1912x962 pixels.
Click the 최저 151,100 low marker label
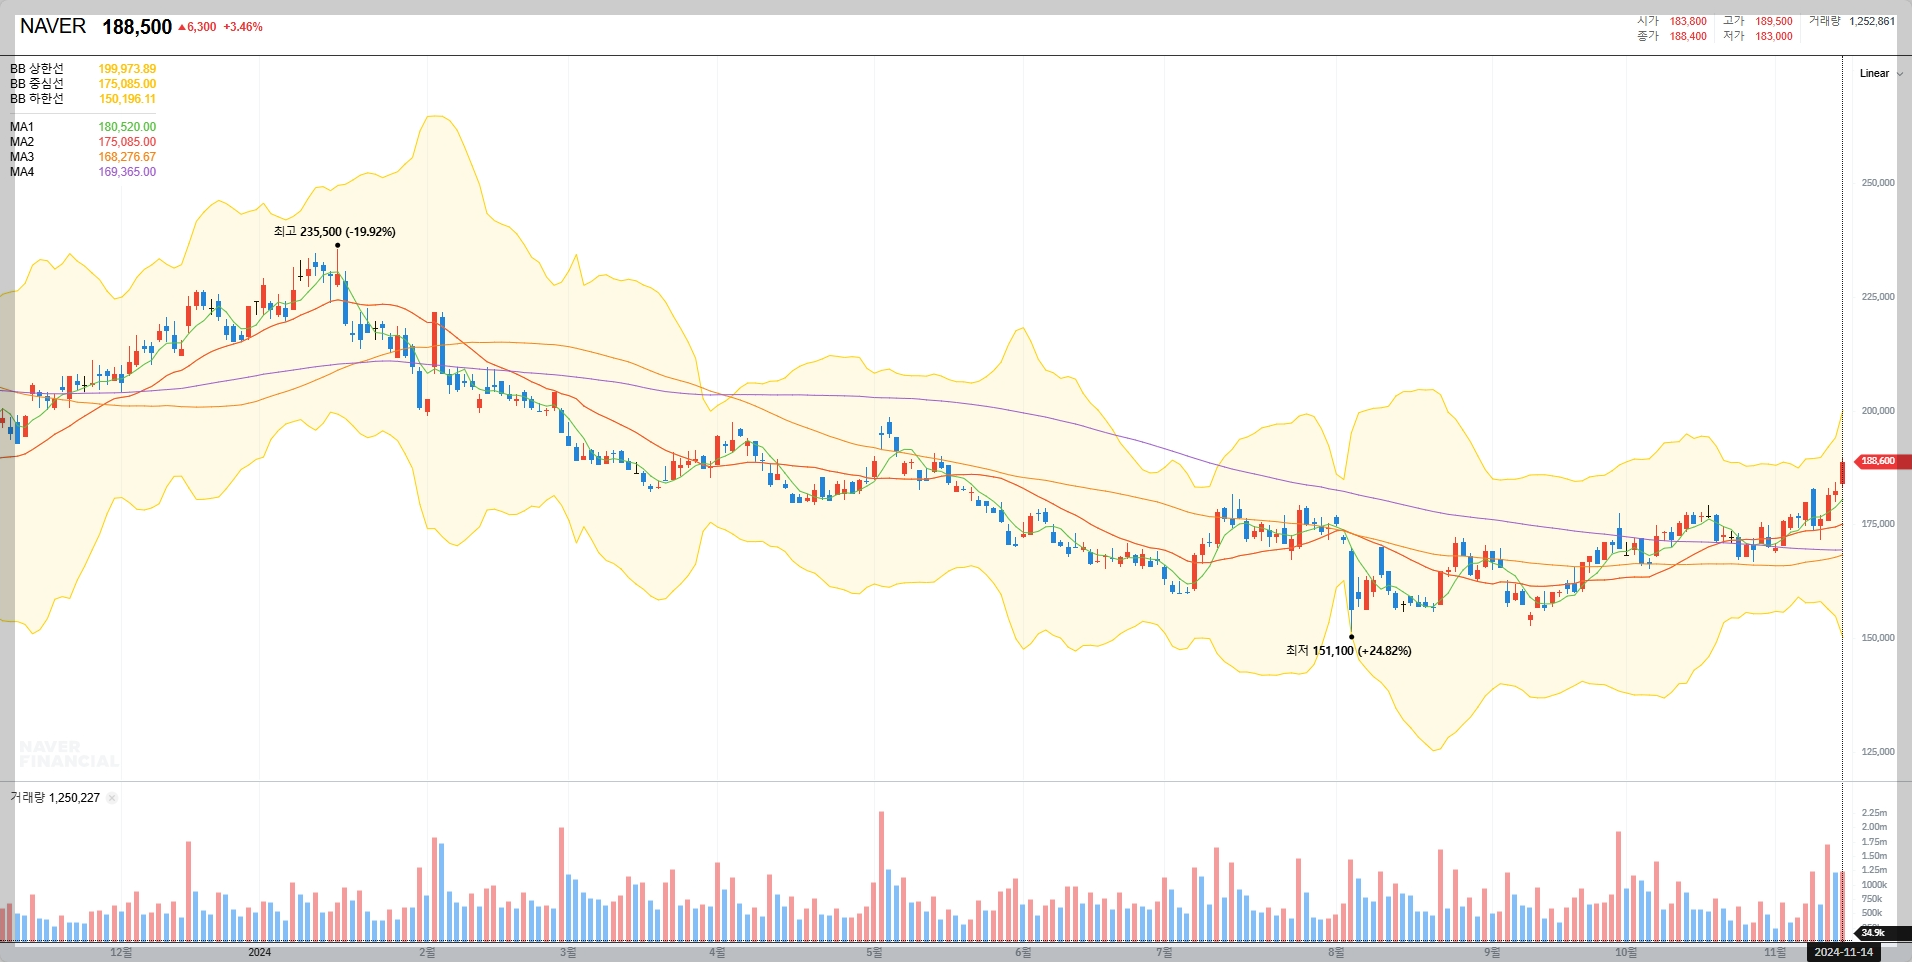[x=1349, y=651]
